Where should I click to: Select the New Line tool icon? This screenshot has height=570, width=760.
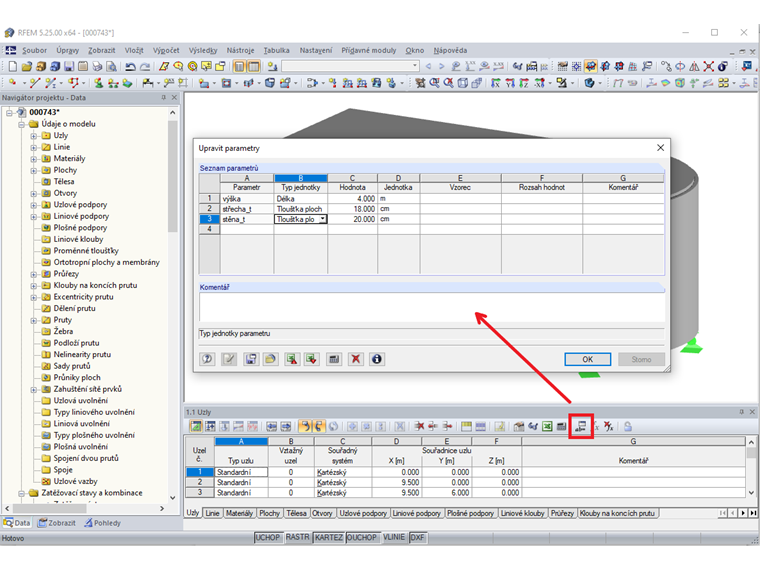tap(34, 83)
